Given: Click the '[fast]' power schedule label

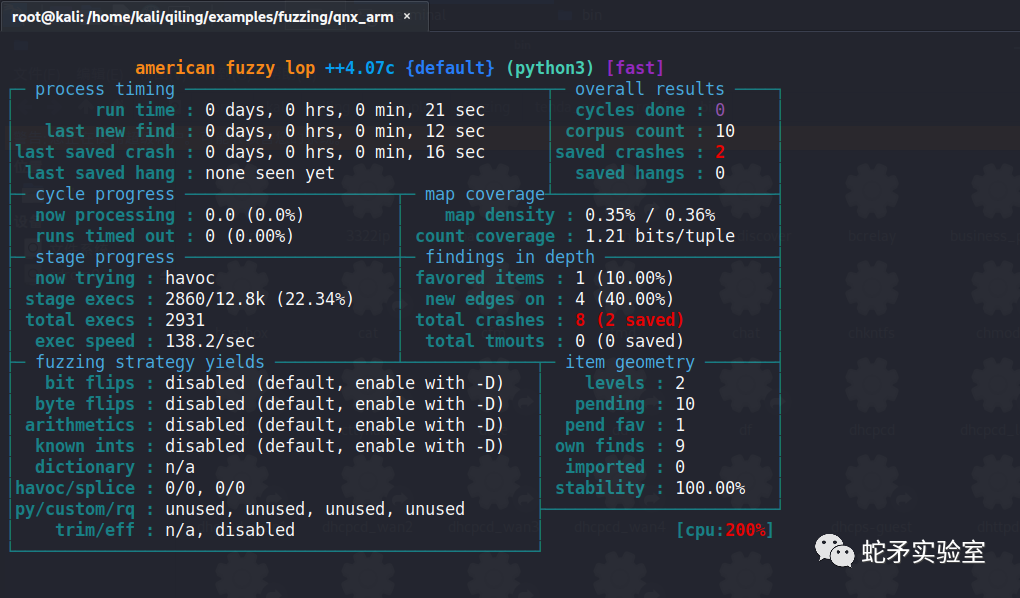Looking at the screenshot, I should tap(635, 68).
